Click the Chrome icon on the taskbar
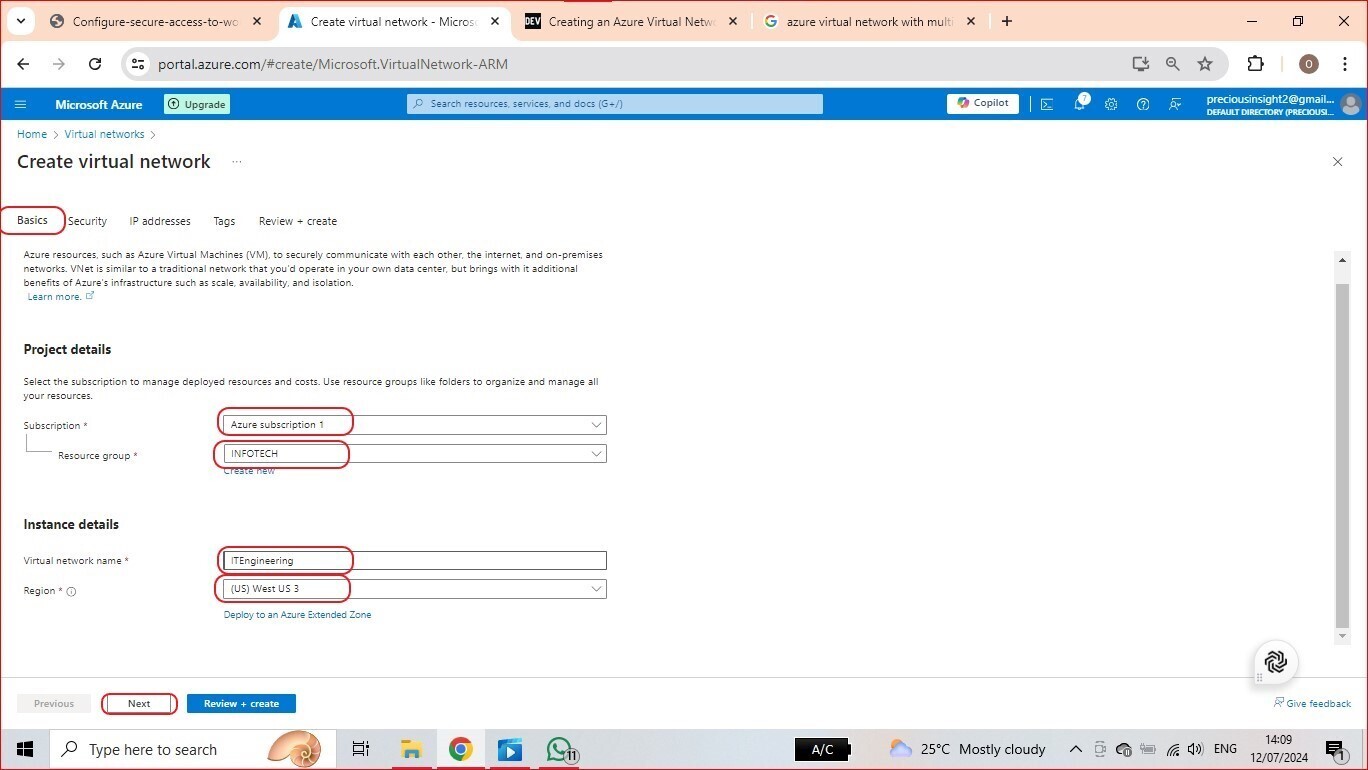The height and width of the screenshot is (770, 1368). (460, 749)
